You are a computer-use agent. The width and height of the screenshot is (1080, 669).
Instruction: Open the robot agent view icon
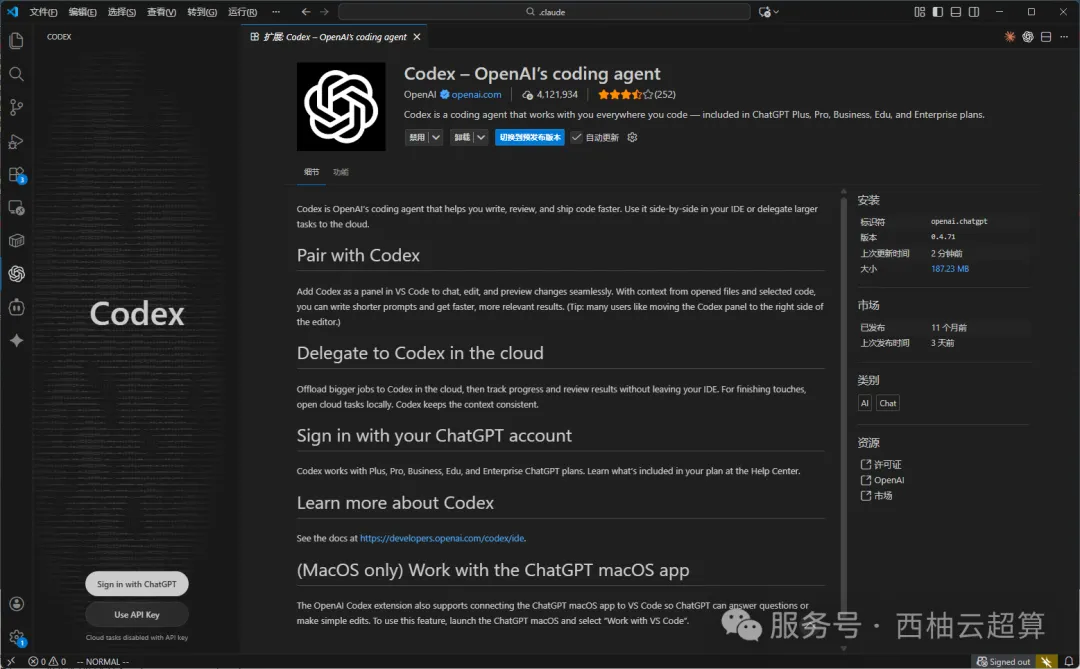pyautogui.click(x=17, y=307)
